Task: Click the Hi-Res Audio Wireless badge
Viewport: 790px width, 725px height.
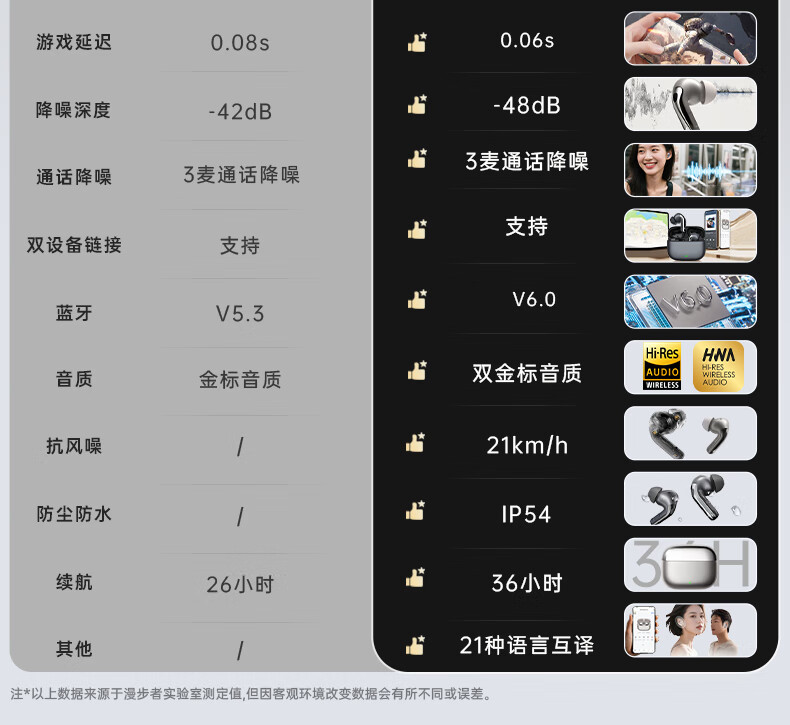Action: coord(663,367)
